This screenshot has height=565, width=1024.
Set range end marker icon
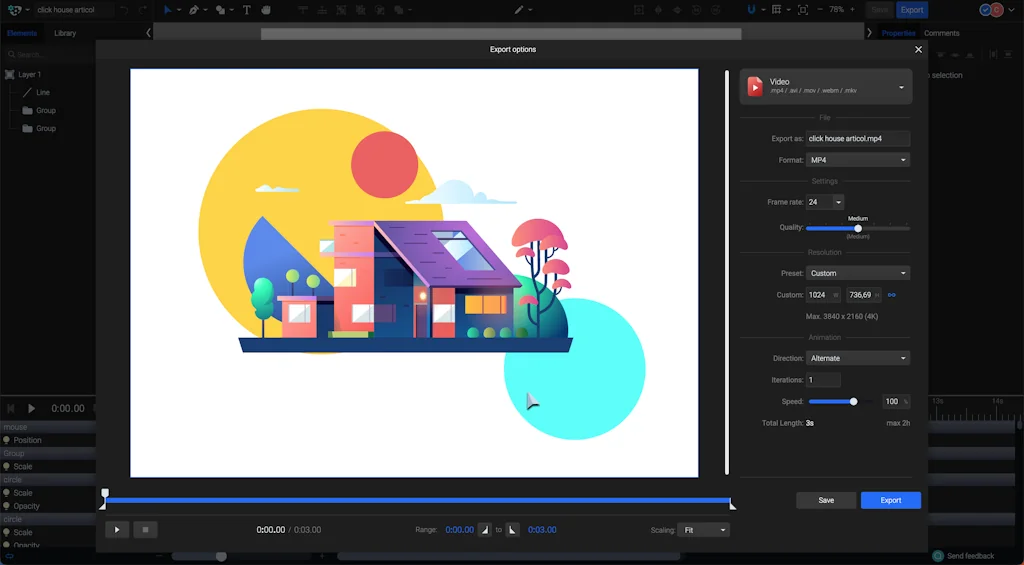pyautogui.click(x=512, y=530)
